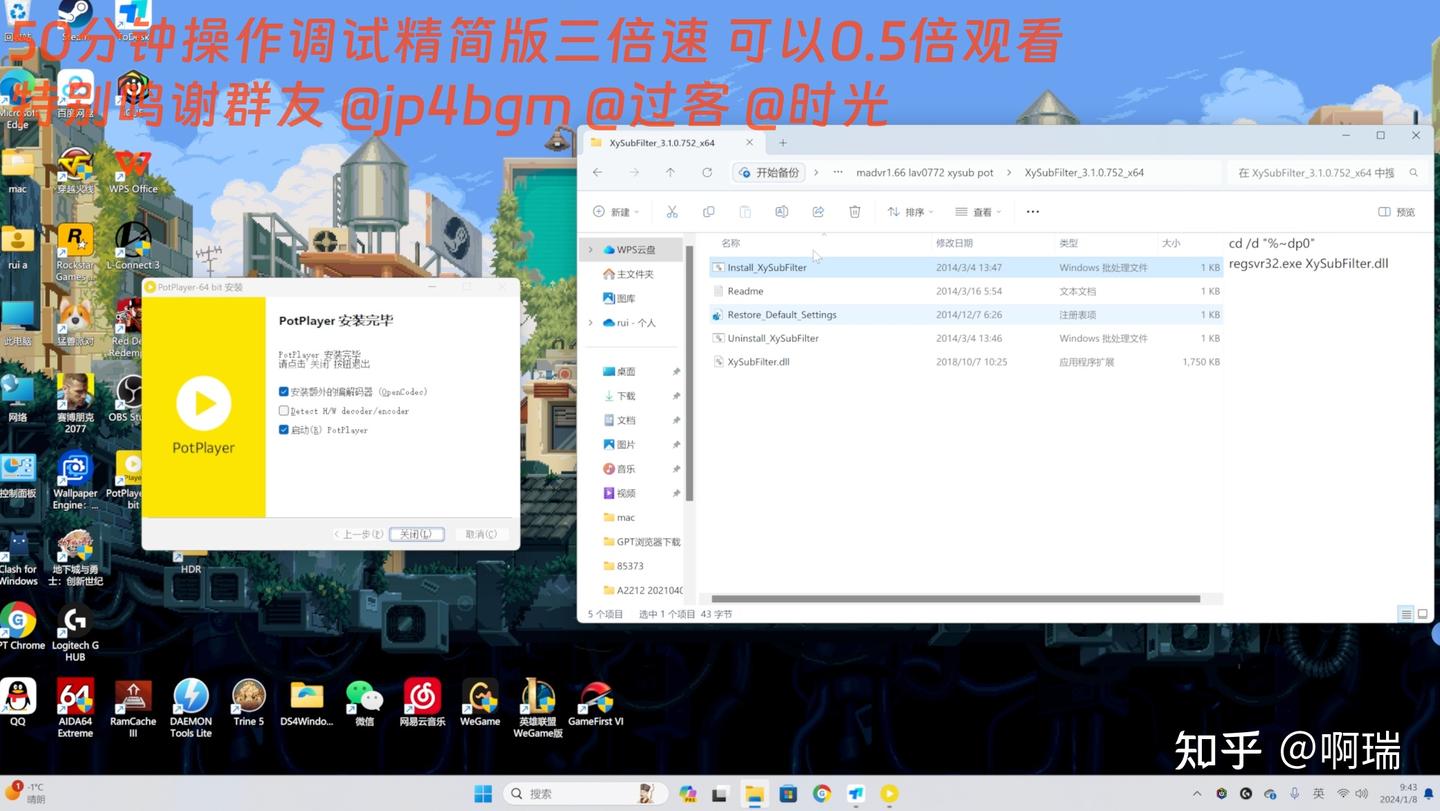This screenshot has height=811, width=1440.
Task: Click the 开始备份 button in address bar
Action: [x=769, y=172]
